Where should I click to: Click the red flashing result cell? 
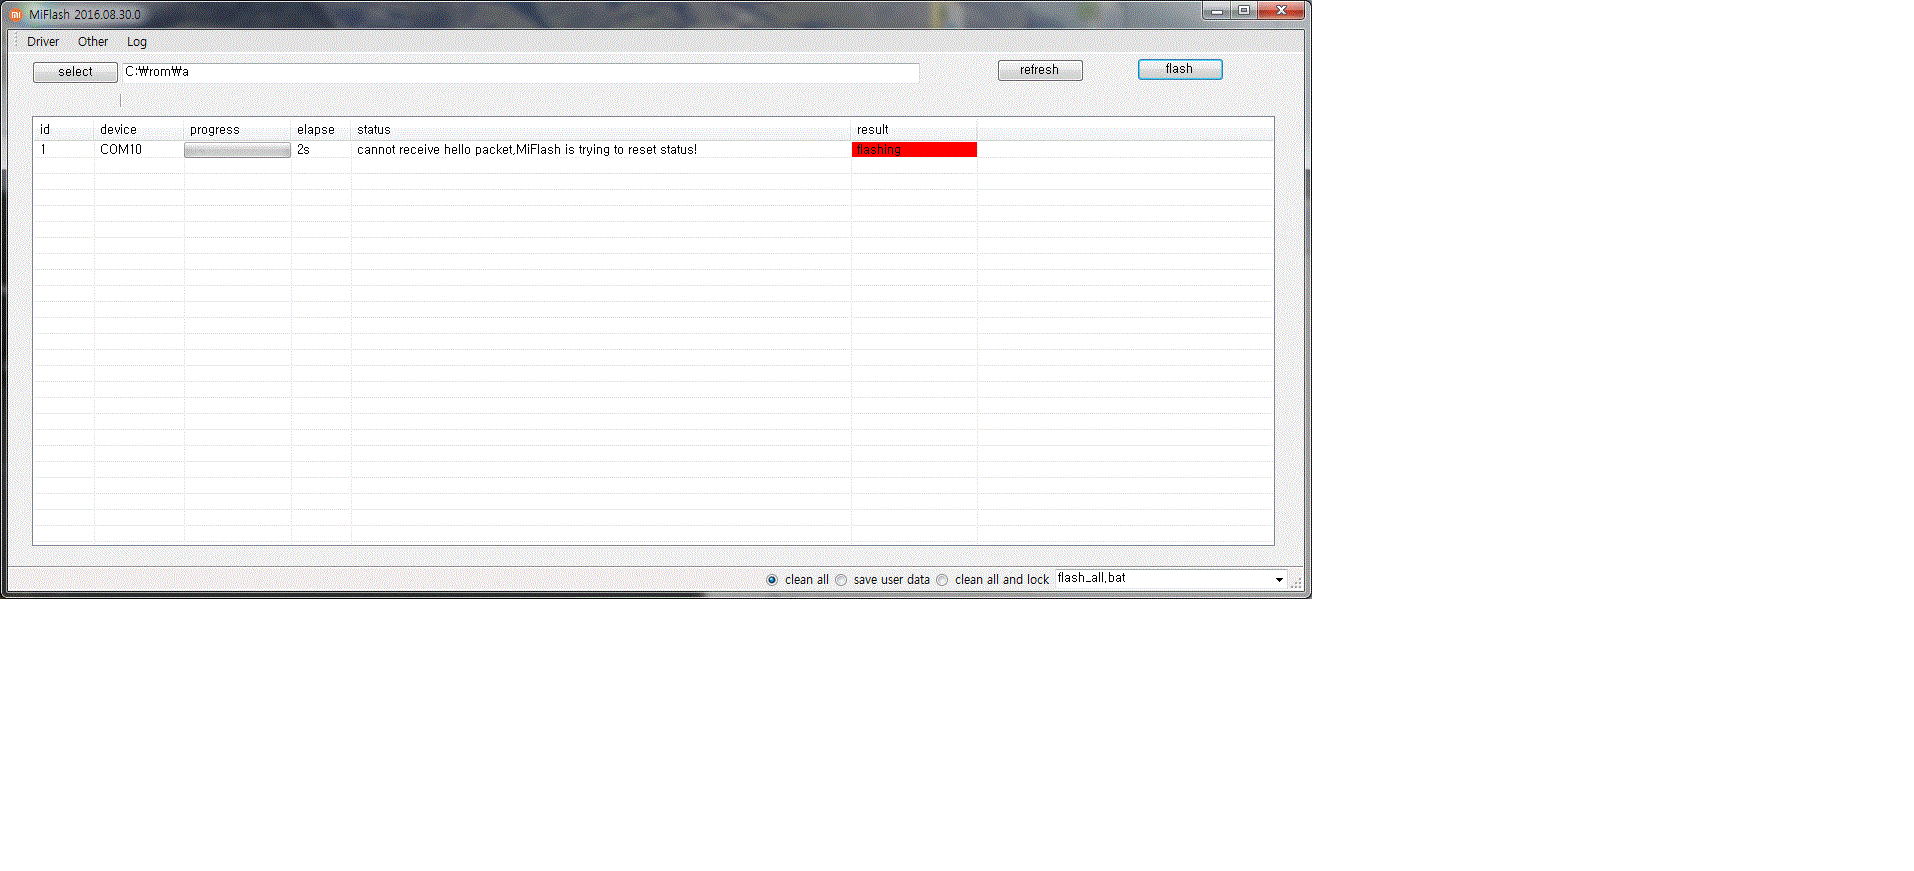[x=914, y=150]
